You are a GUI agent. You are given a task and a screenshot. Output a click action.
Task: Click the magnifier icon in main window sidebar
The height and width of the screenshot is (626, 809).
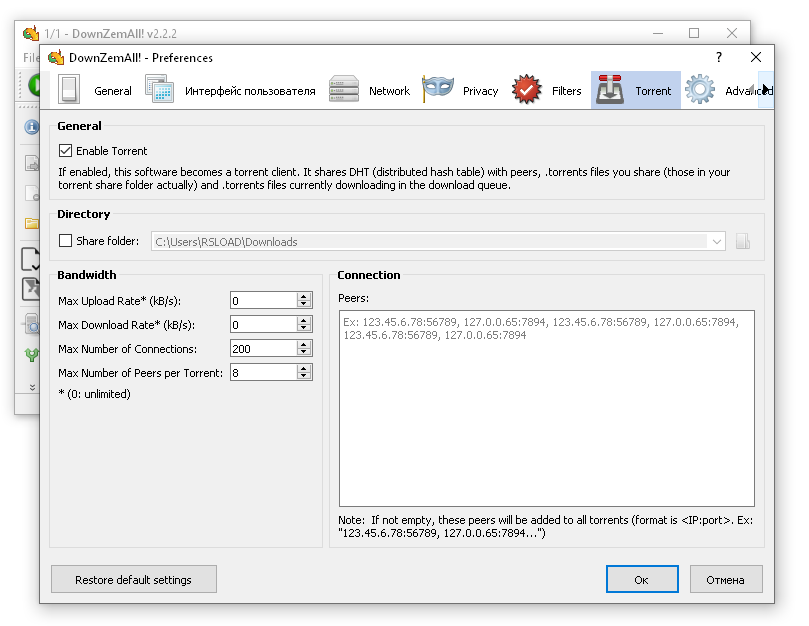click(x=32, y=325)
